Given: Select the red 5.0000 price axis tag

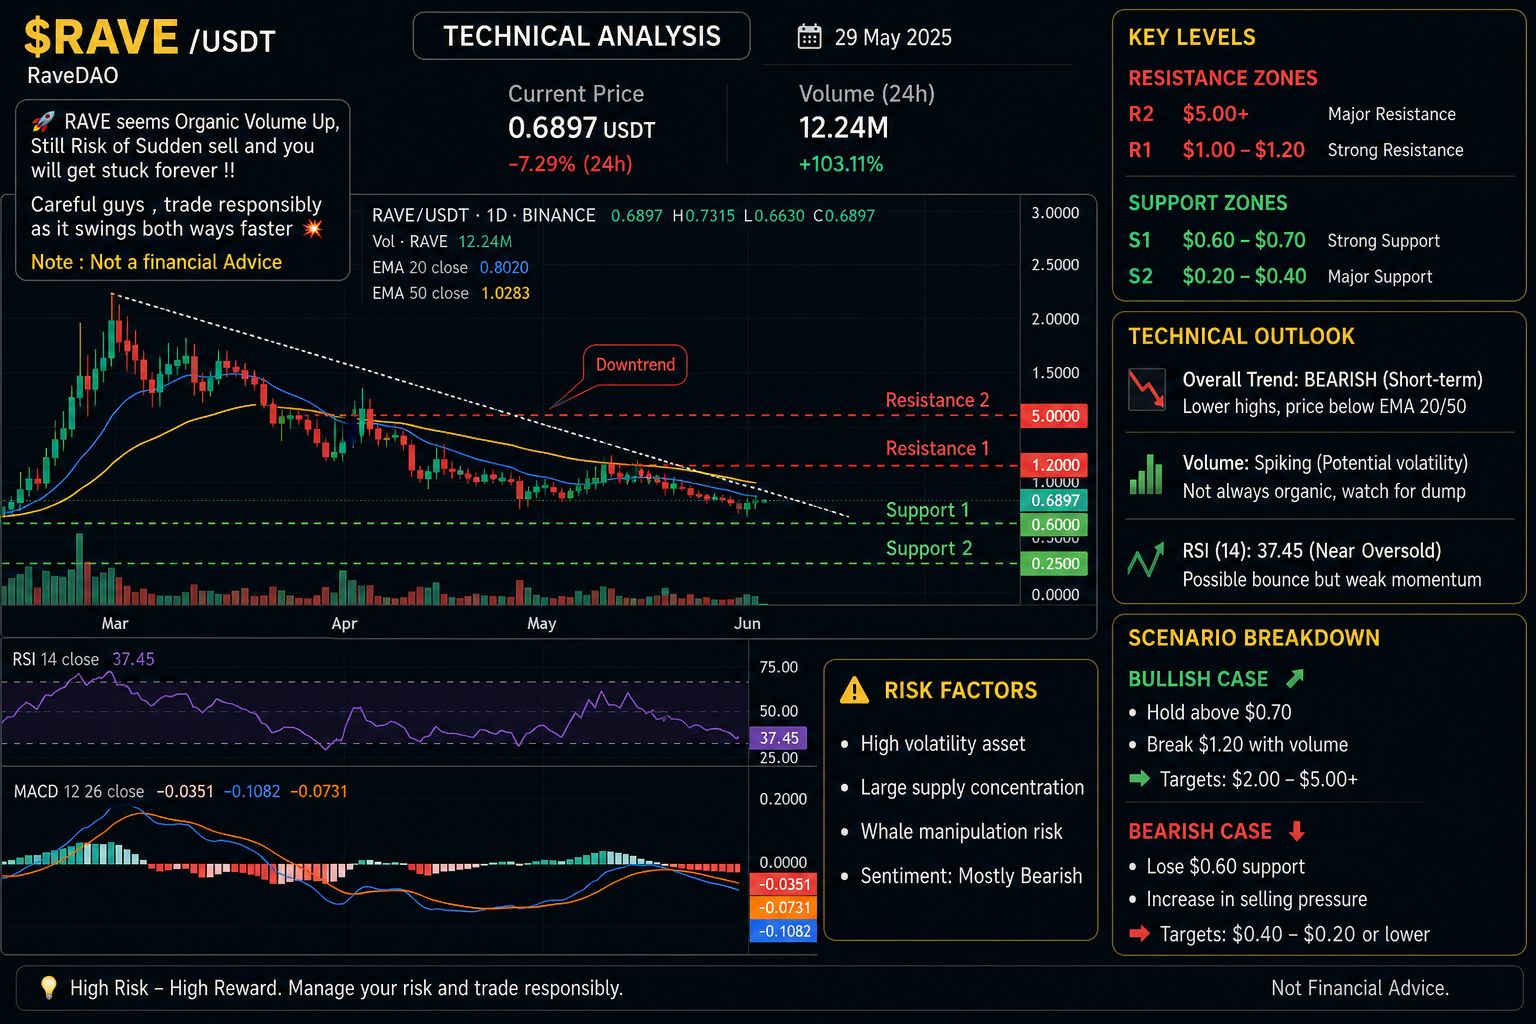Looking at the screenshot, I should click(1054, 416).
